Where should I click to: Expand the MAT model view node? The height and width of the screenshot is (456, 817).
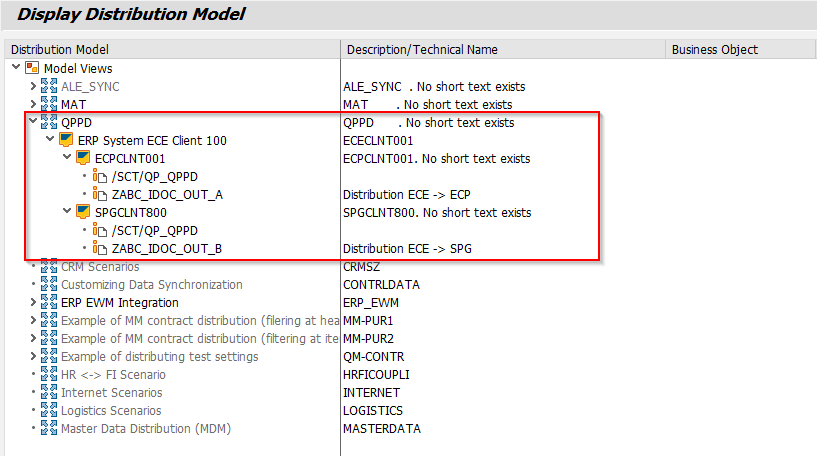point(33,104)
